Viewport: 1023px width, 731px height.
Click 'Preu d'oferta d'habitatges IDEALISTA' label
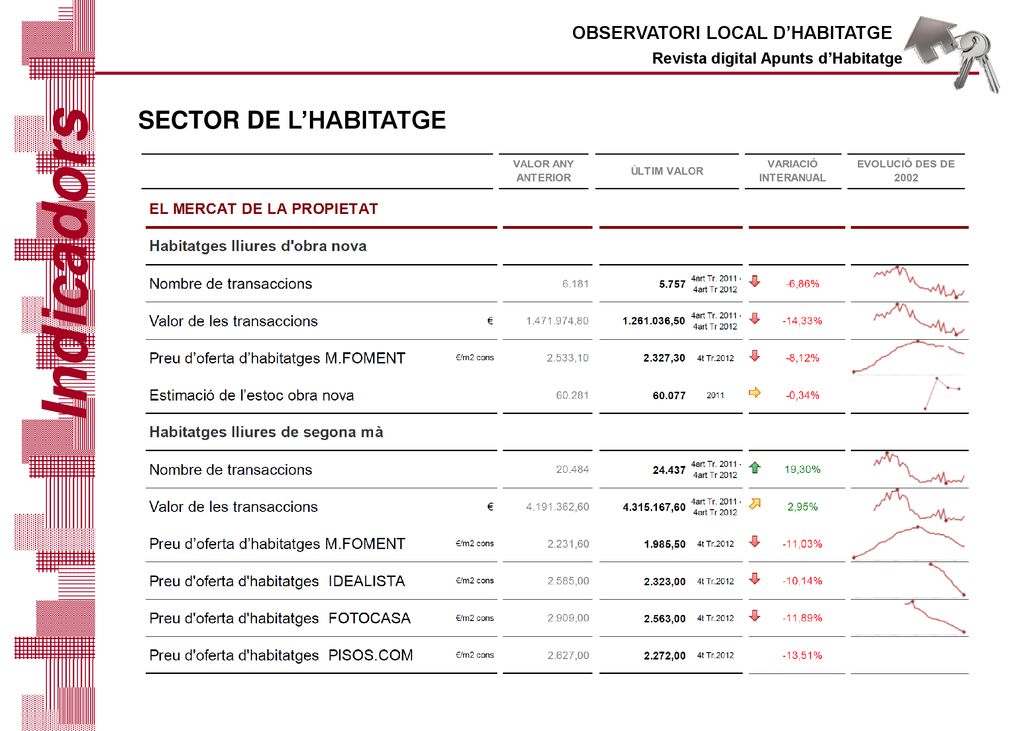277,582
